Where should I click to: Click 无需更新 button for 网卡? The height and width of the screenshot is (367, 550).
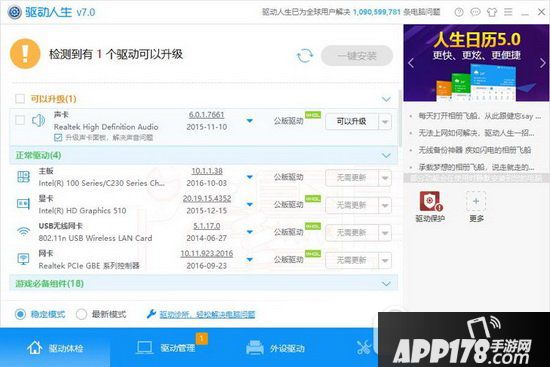tap(351, 260)
